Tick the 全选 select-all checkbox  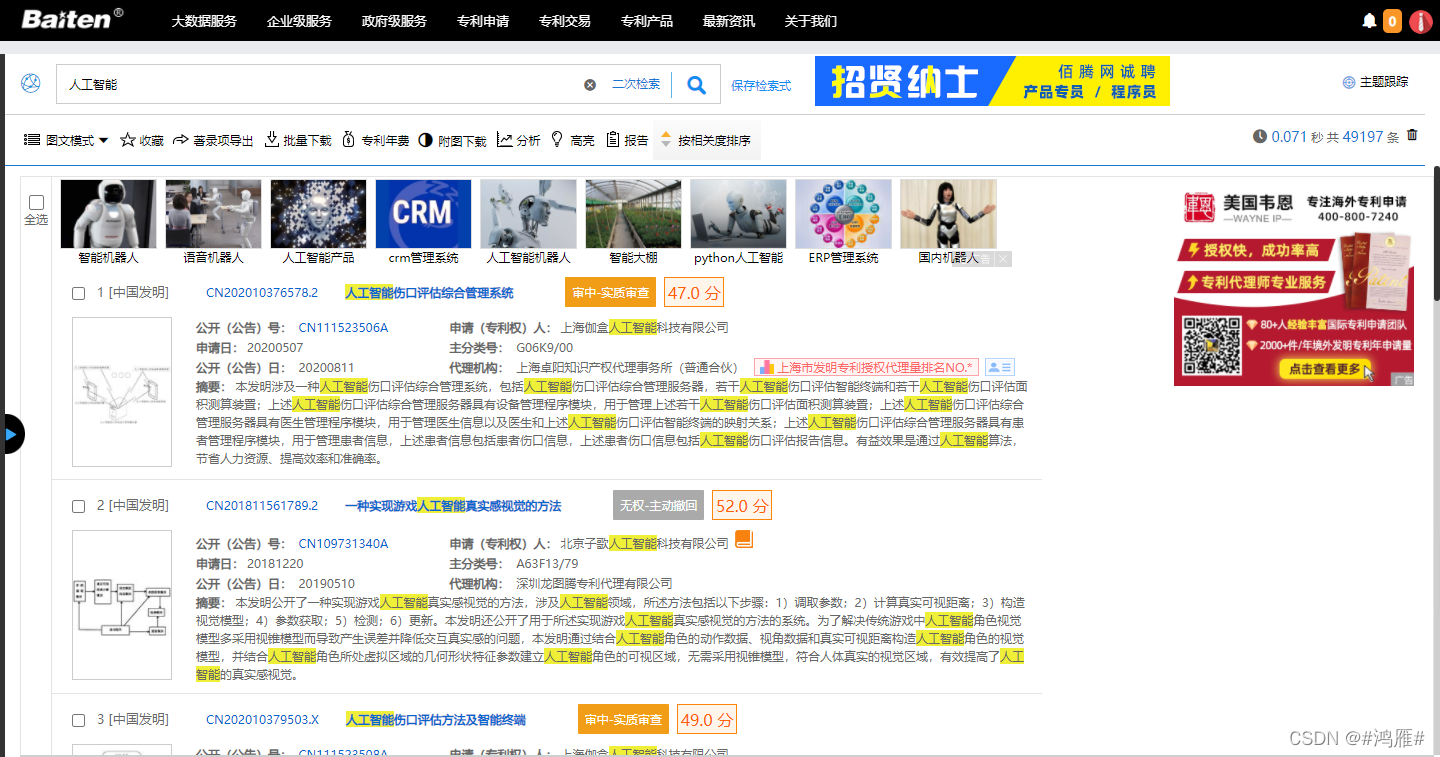(x=36, y=201)
